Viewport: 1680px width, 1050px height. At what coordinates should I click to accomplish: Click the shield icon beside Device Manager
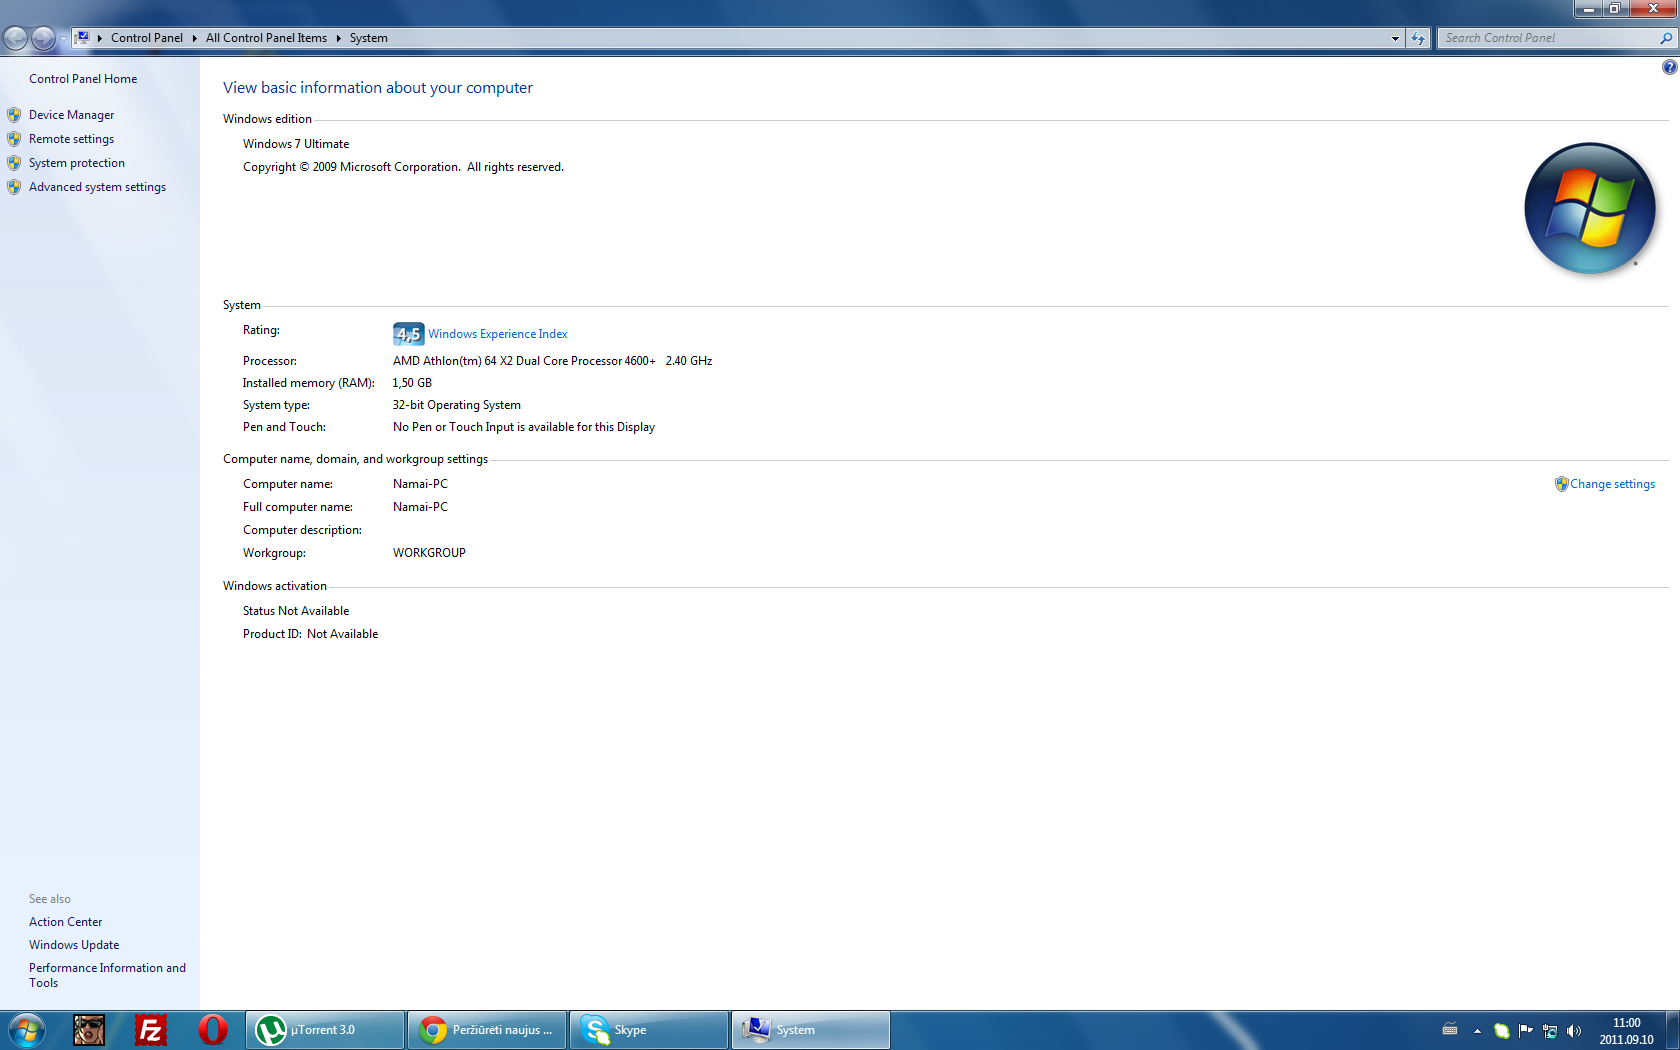tap(14, 115)
